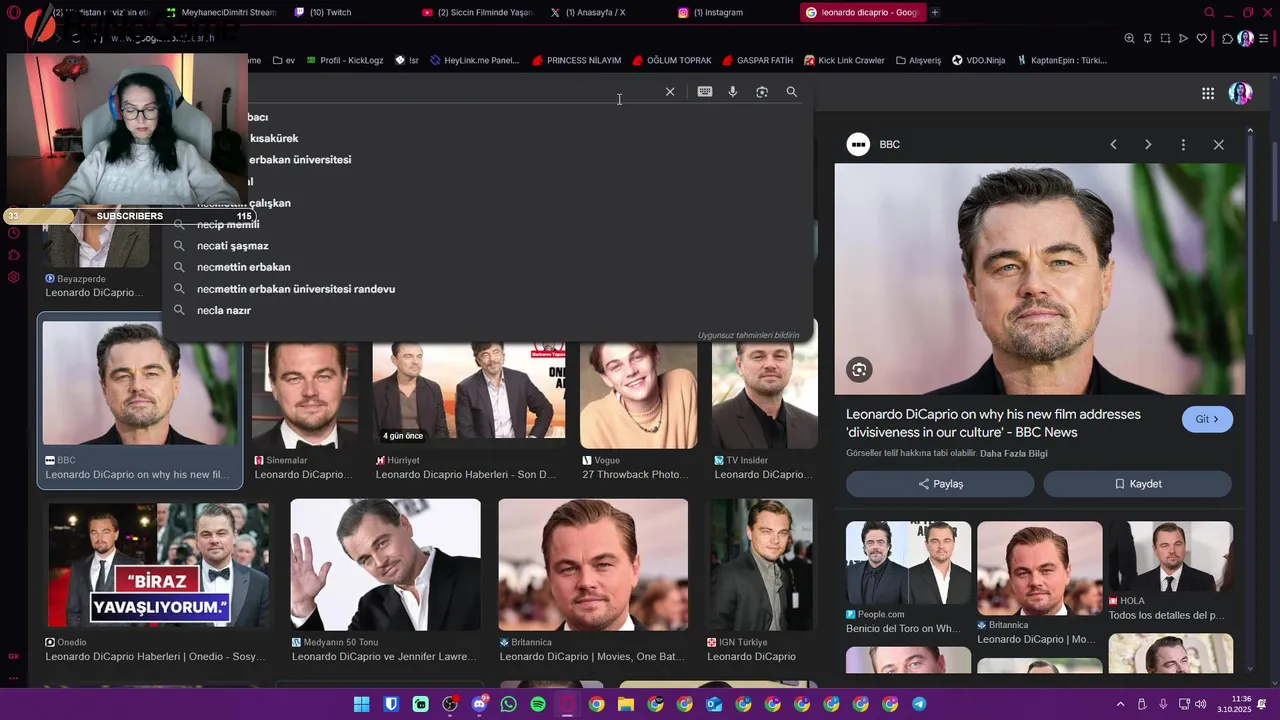The width and height of the screenshot is (1280, 720).
Task: Search this image with Lens overlay icon
Action: click(859, 370)
